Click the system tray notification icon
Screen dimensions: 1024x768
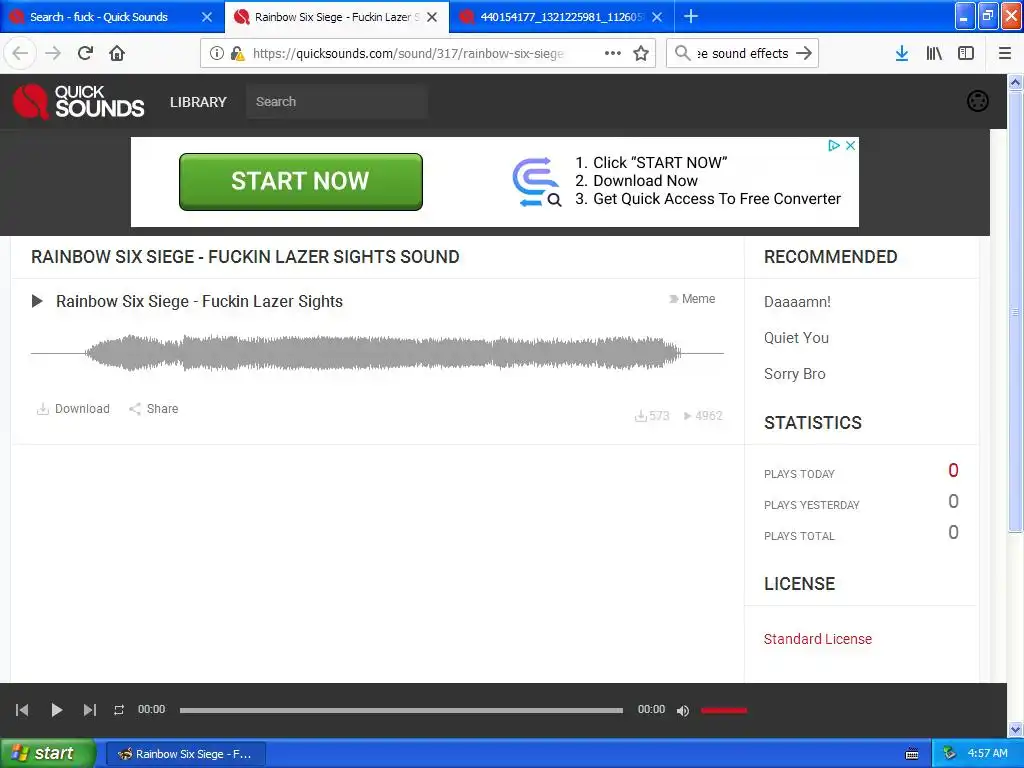coord(950,754)
